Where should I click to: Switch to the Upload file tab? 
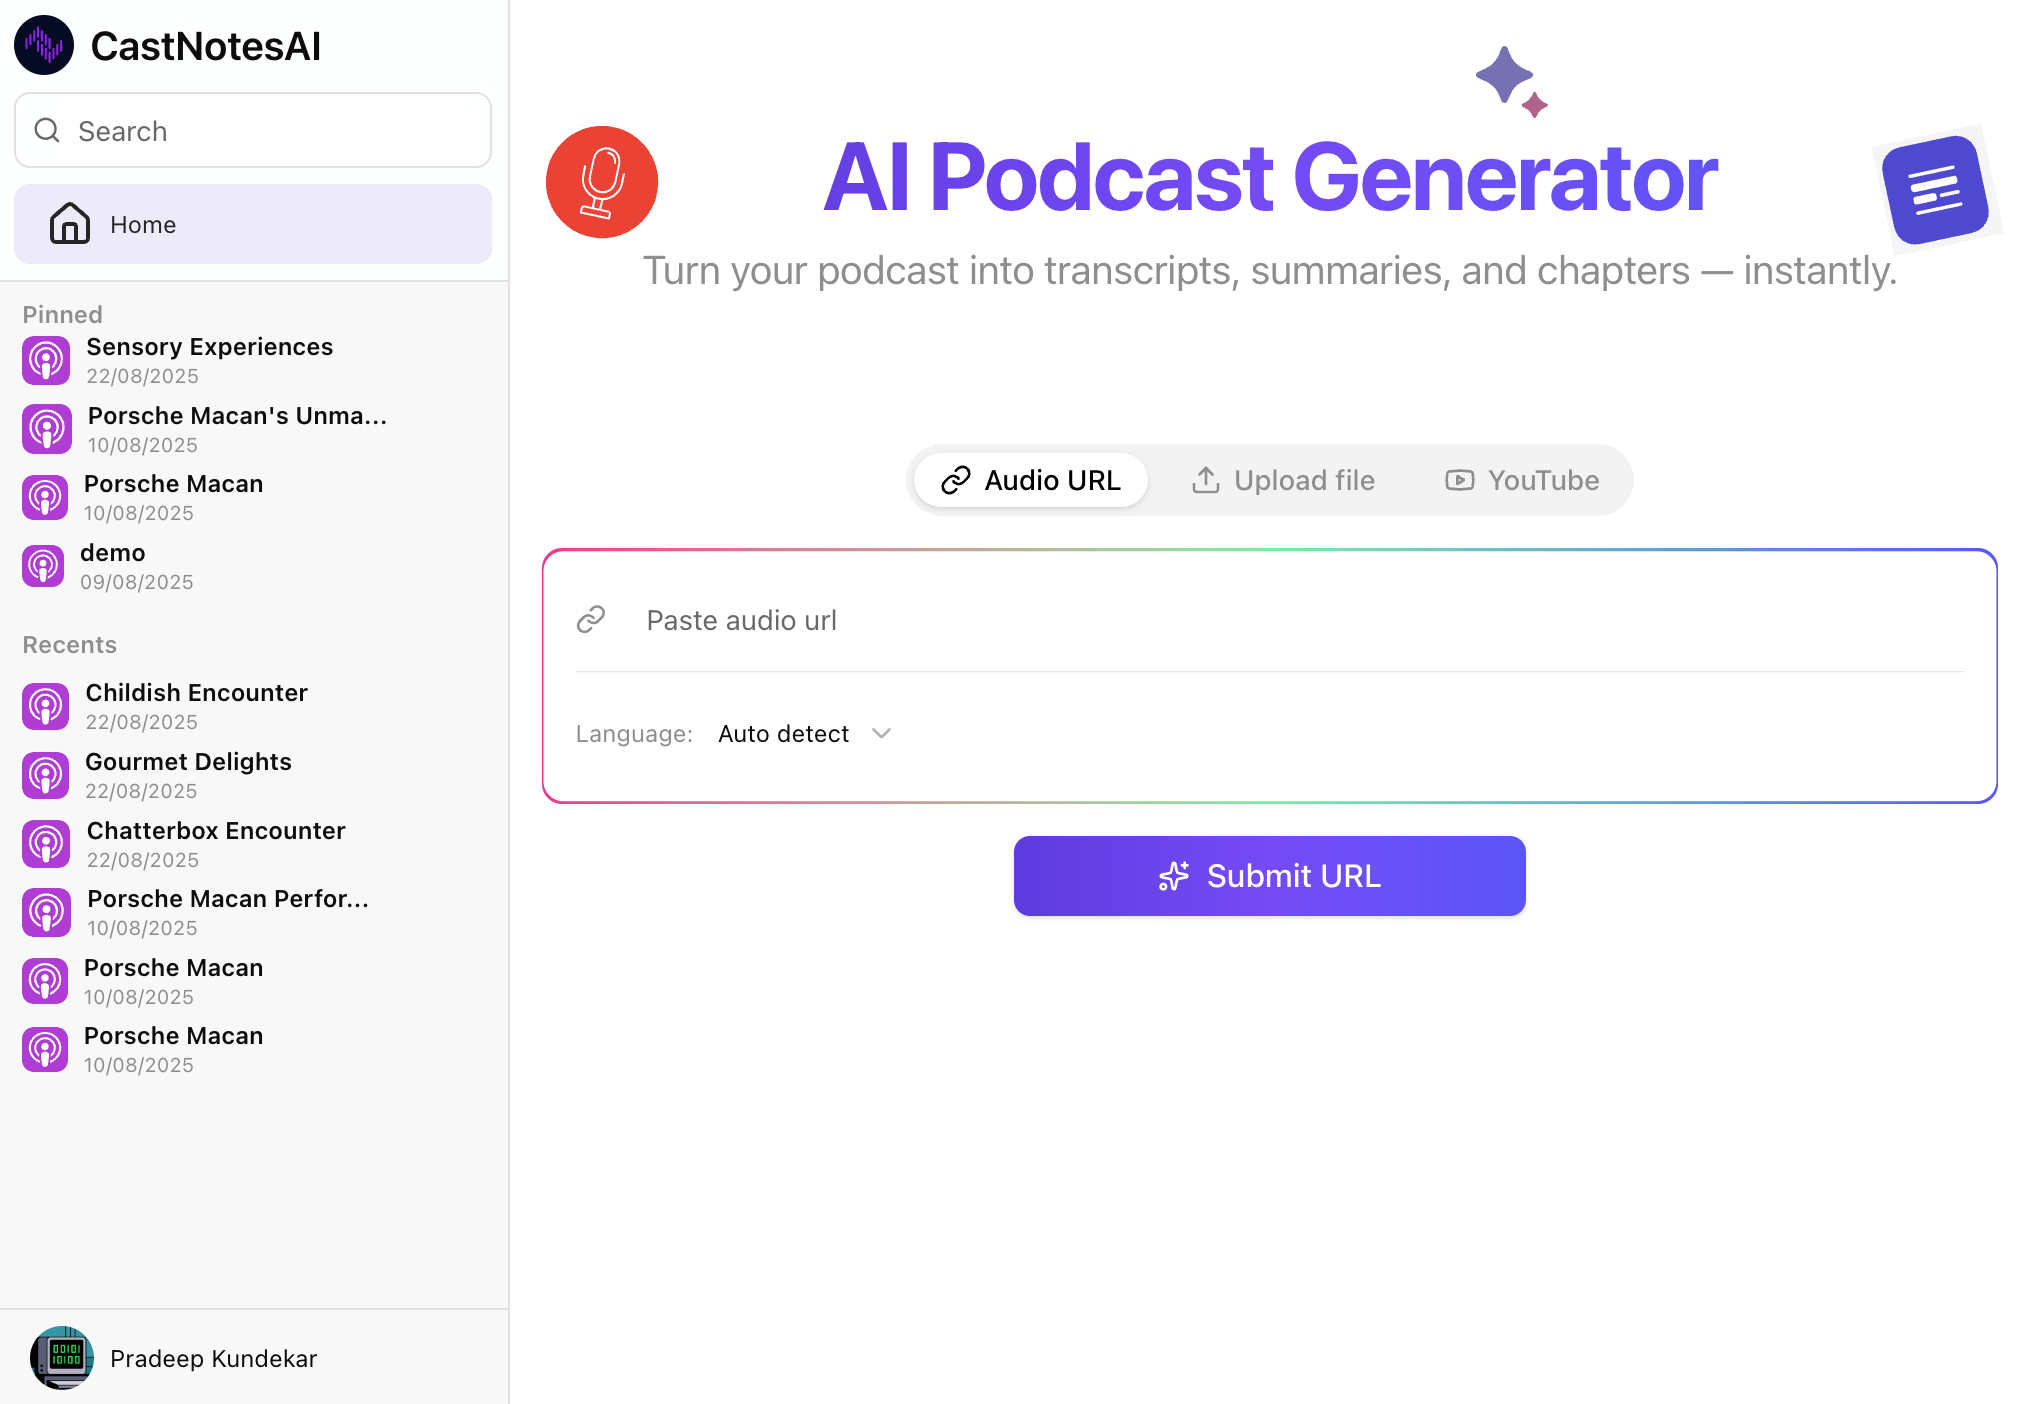1283,481
